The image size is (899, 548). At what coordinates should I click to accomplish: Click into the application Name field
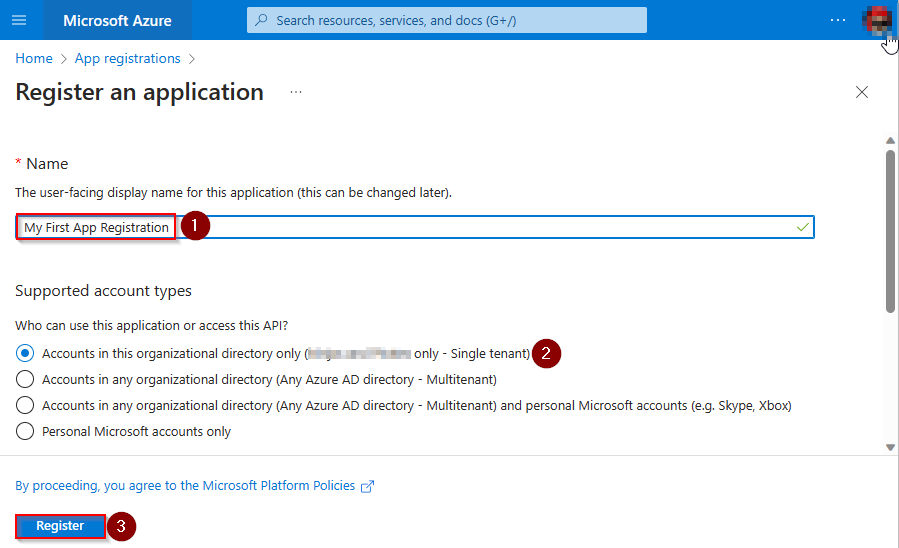coord(415,228)
